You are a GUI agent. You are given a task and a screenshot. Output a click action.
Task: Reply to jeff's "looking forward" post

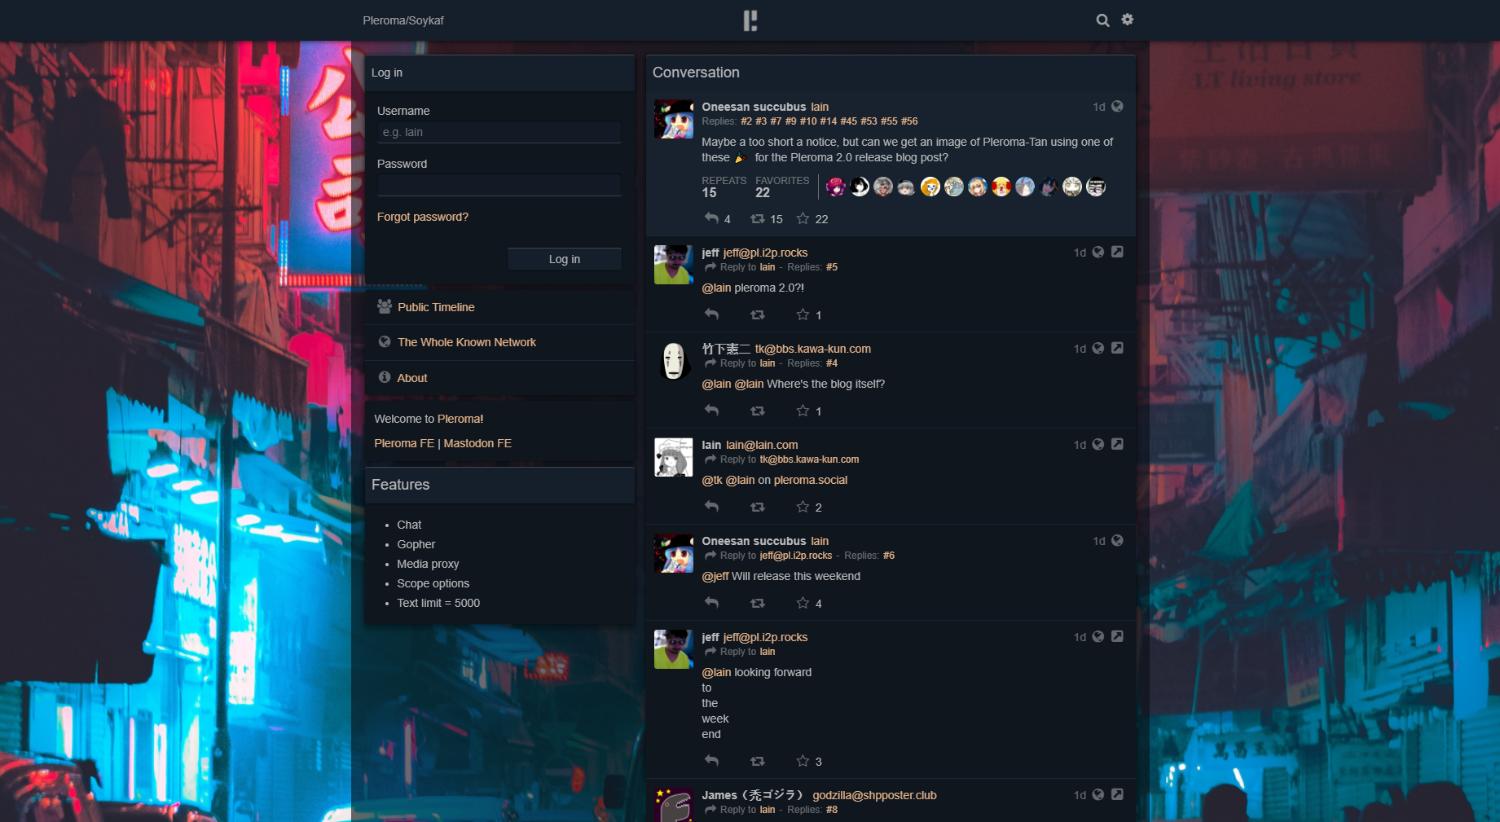[x=712, y=760]
